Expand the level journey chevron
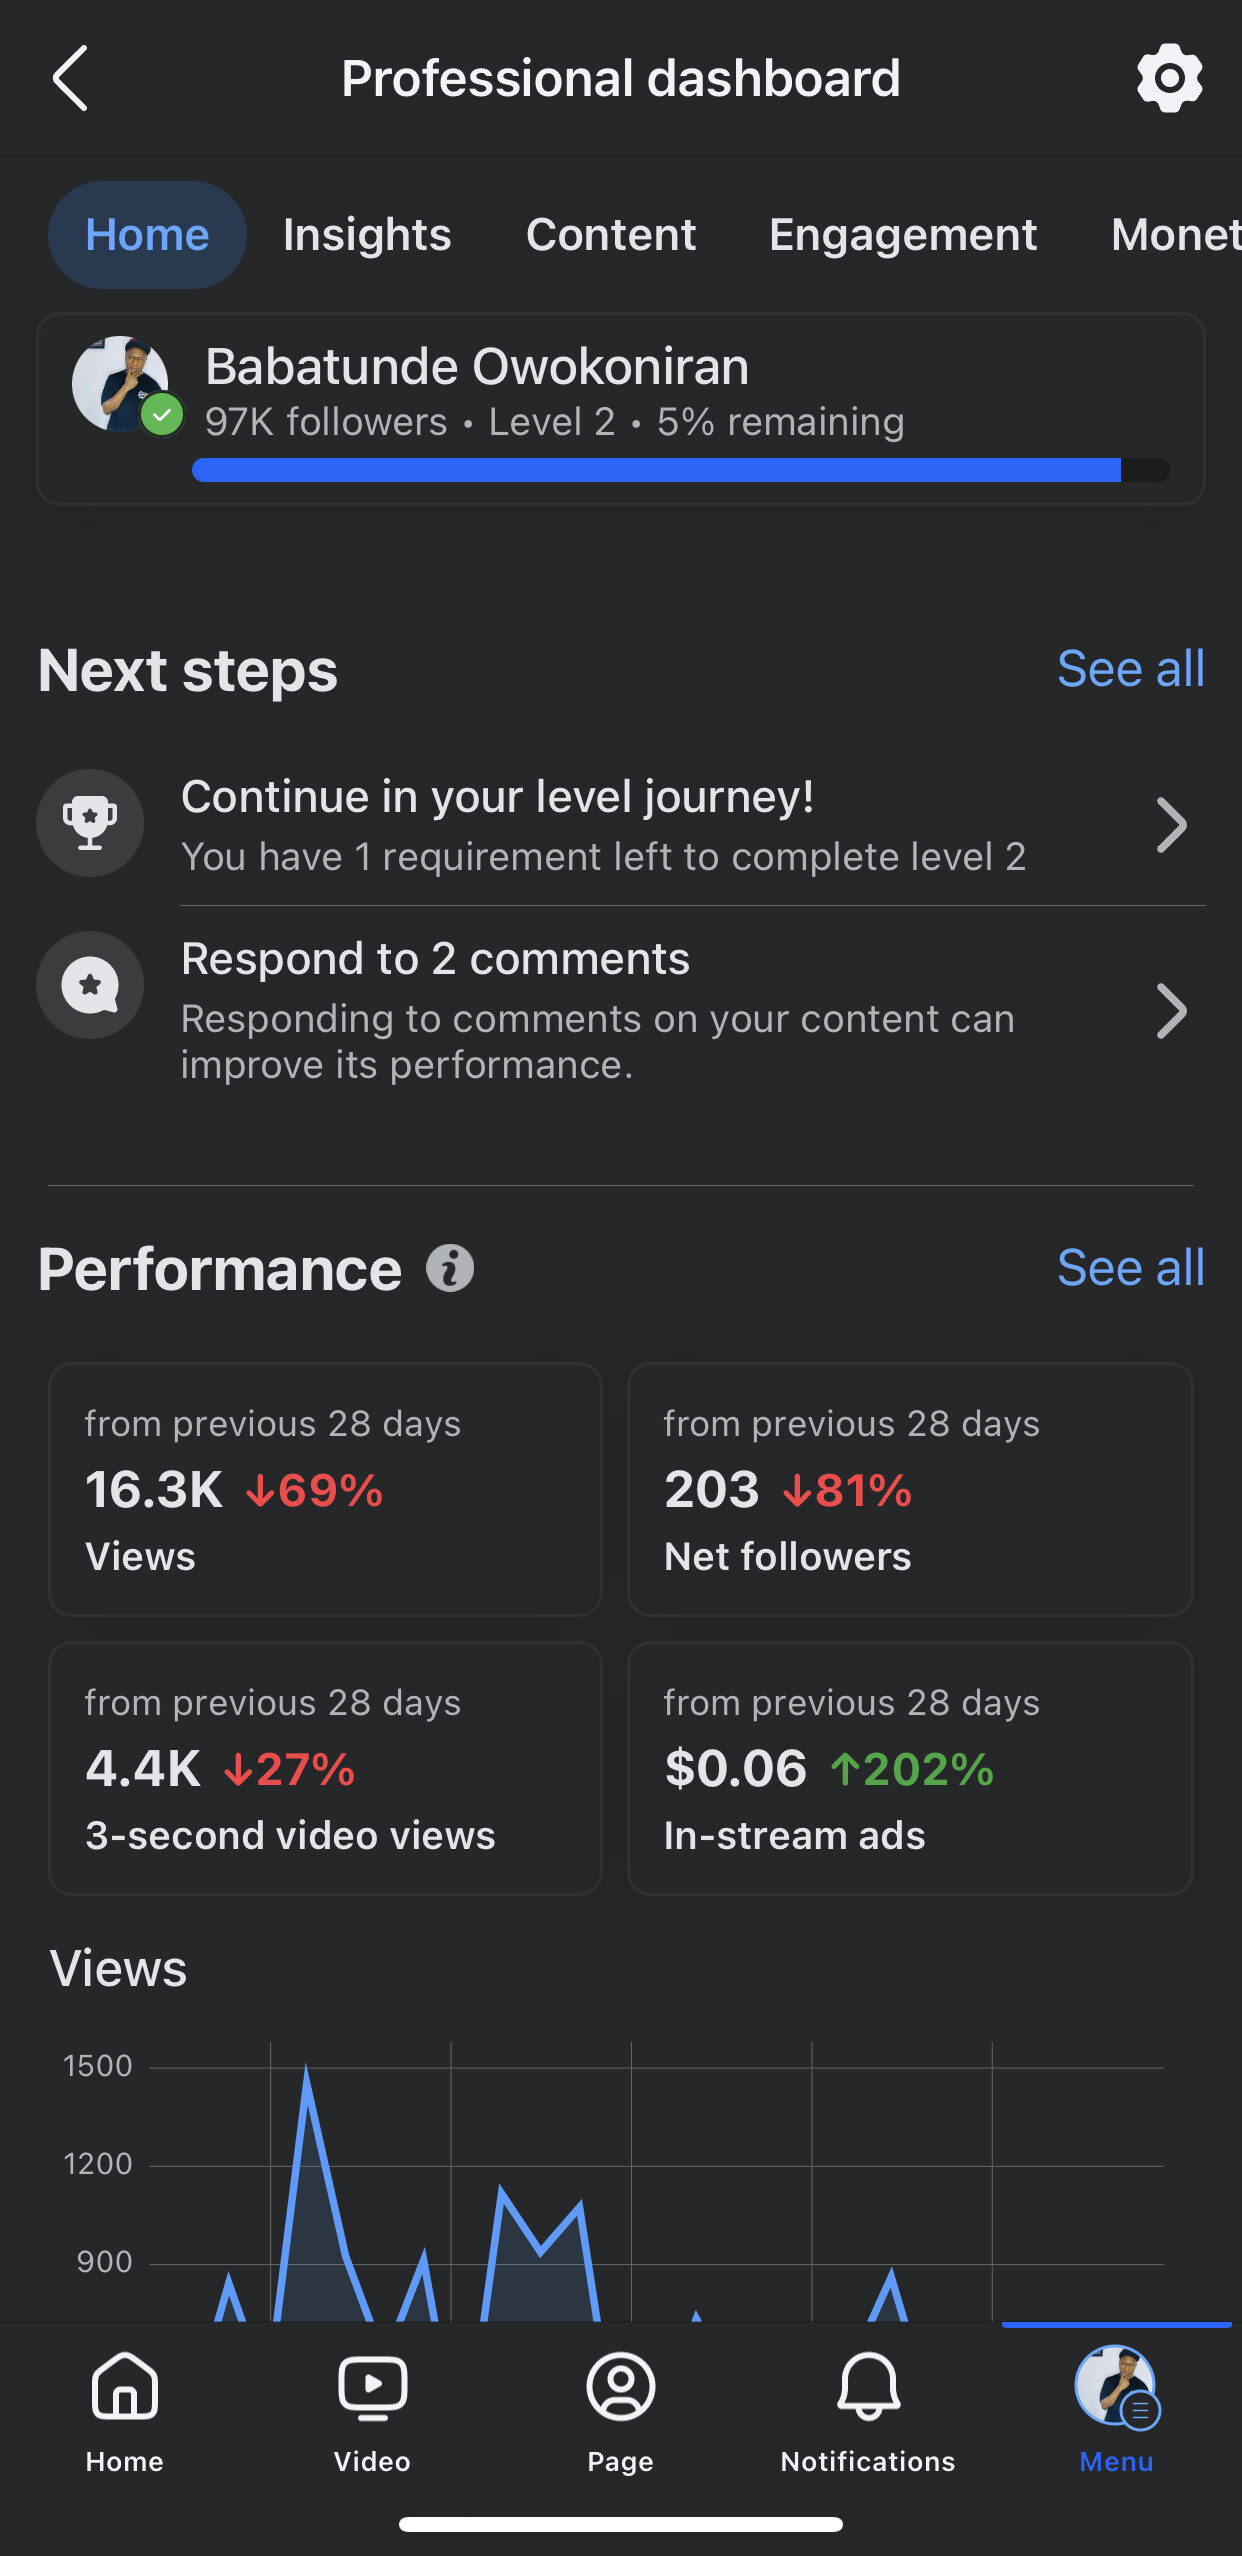 pos(1171,825)
